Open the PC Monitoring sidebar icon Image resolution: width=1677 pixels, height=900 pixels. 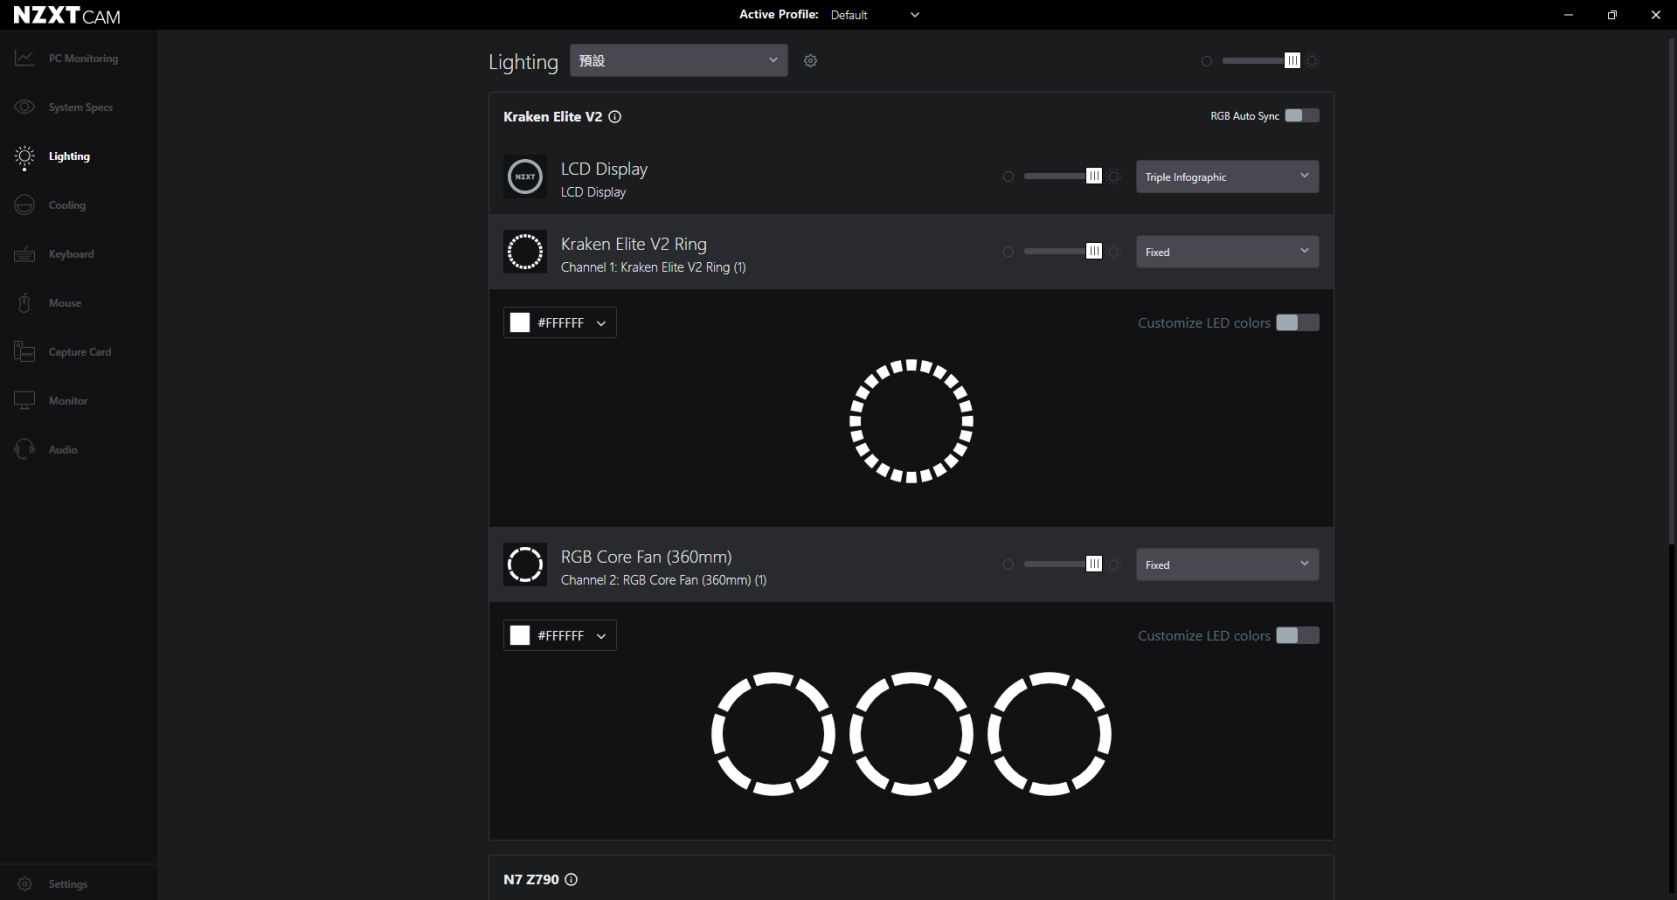[25, 58]
